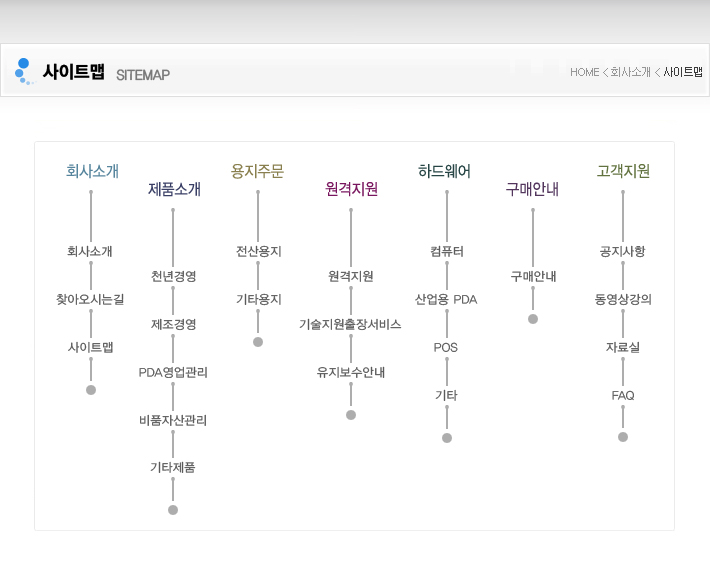Select the 제품소개 category heading
The height and width of the screenshot is (586, 710).
point(174,189)
